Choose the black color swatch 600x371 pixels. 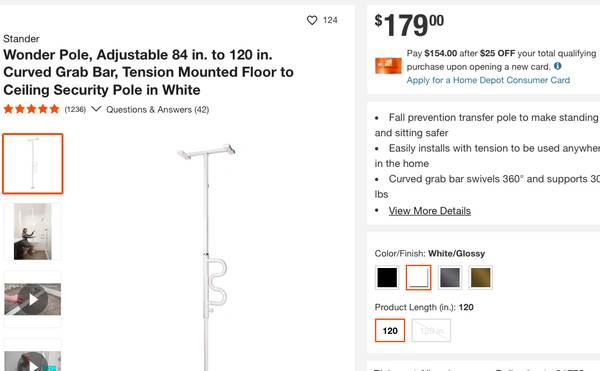coord(387,277)
